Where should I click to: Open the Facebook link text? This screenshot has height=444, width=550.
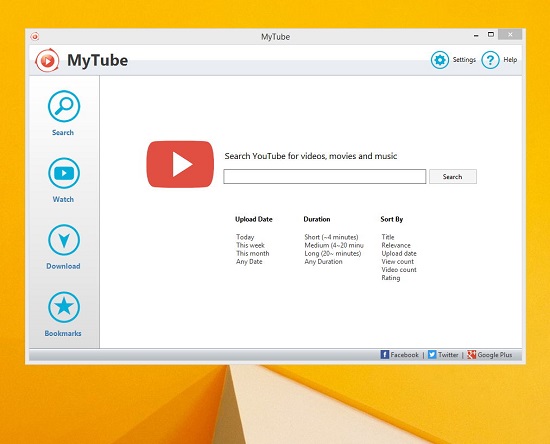coord(404,355)
